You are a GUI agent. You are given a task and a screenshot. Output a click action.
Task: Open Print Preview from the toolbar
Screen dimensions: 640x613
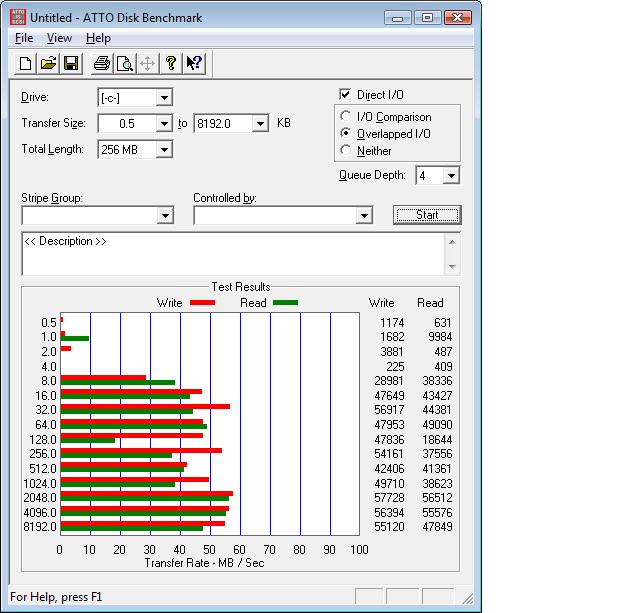(x=124, y=64)
